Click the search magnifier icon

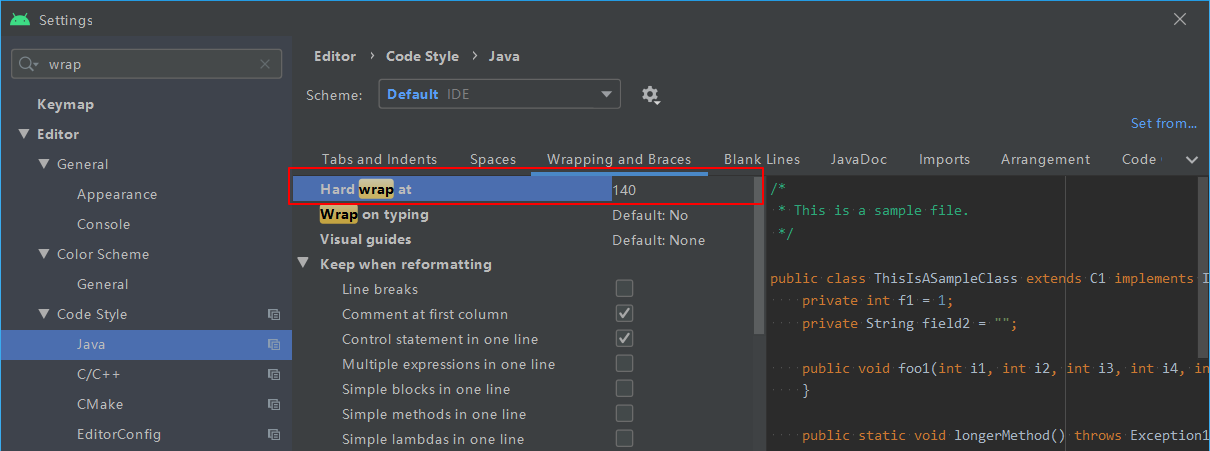click(29, 64)
